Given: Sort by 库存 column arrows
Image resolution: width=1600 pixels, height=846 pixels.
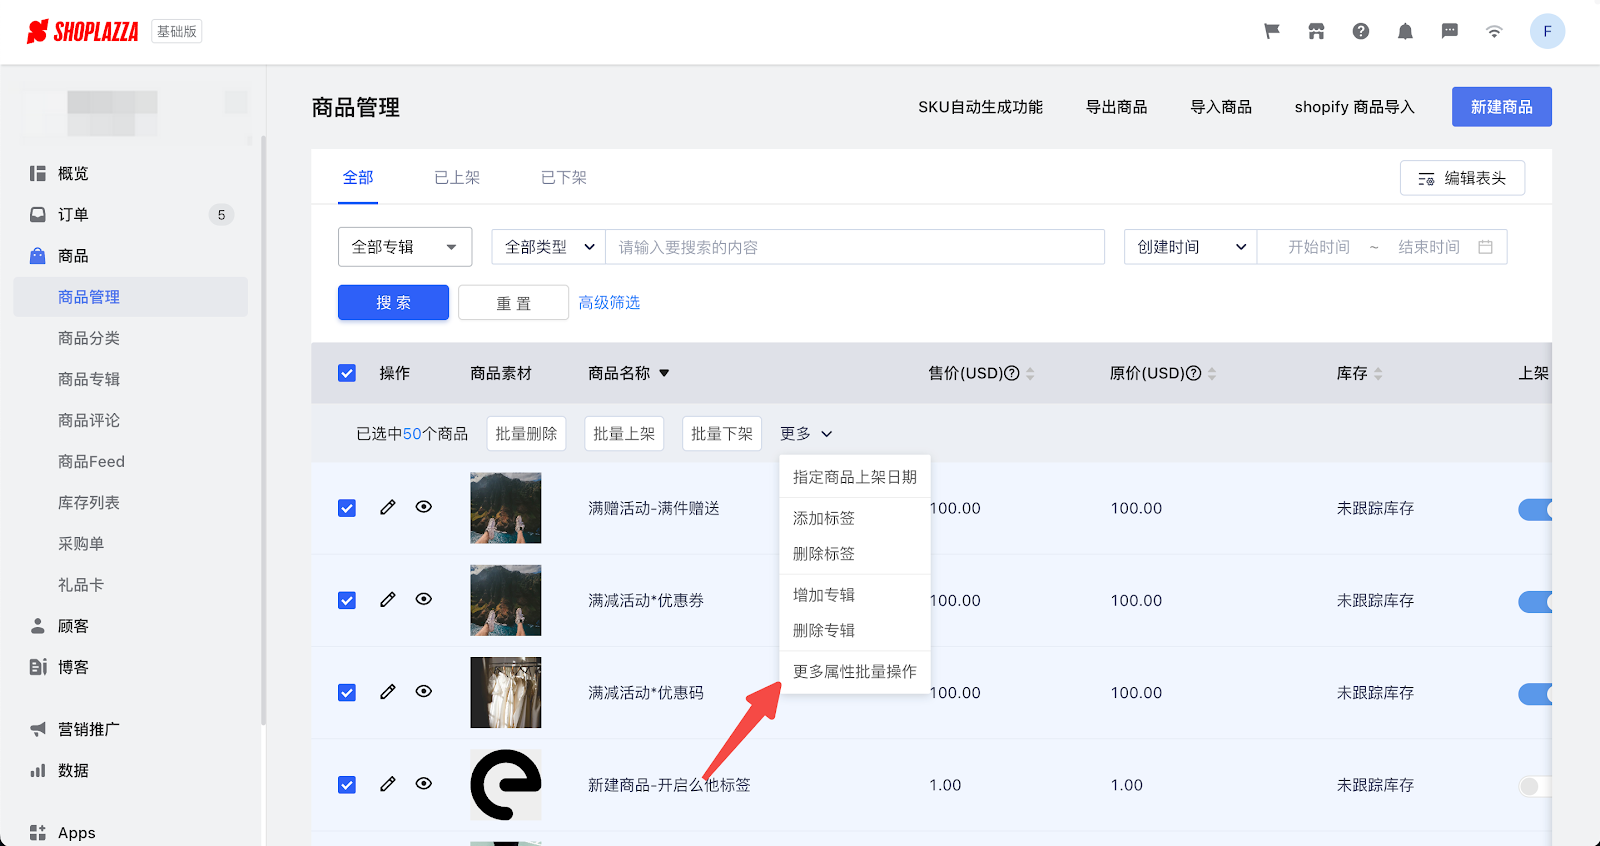Looking at the screenshot, I should point(1378,373).
